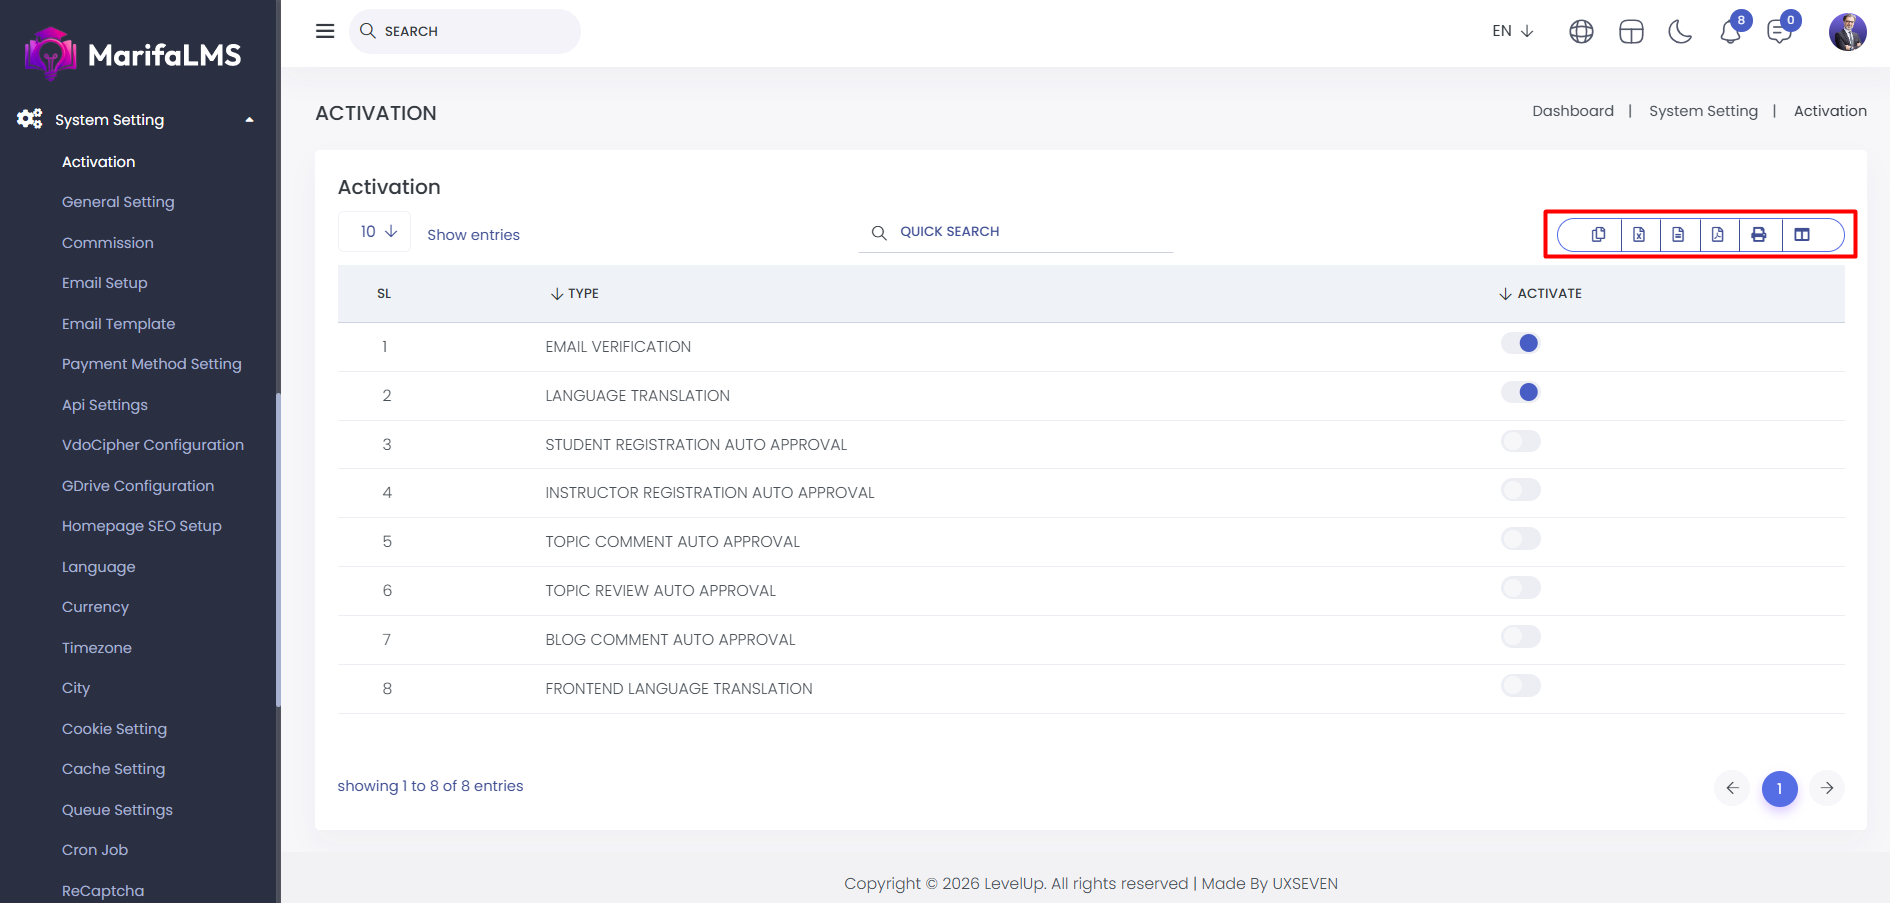Disable the Email Verification toggle

coord(1520,344)
